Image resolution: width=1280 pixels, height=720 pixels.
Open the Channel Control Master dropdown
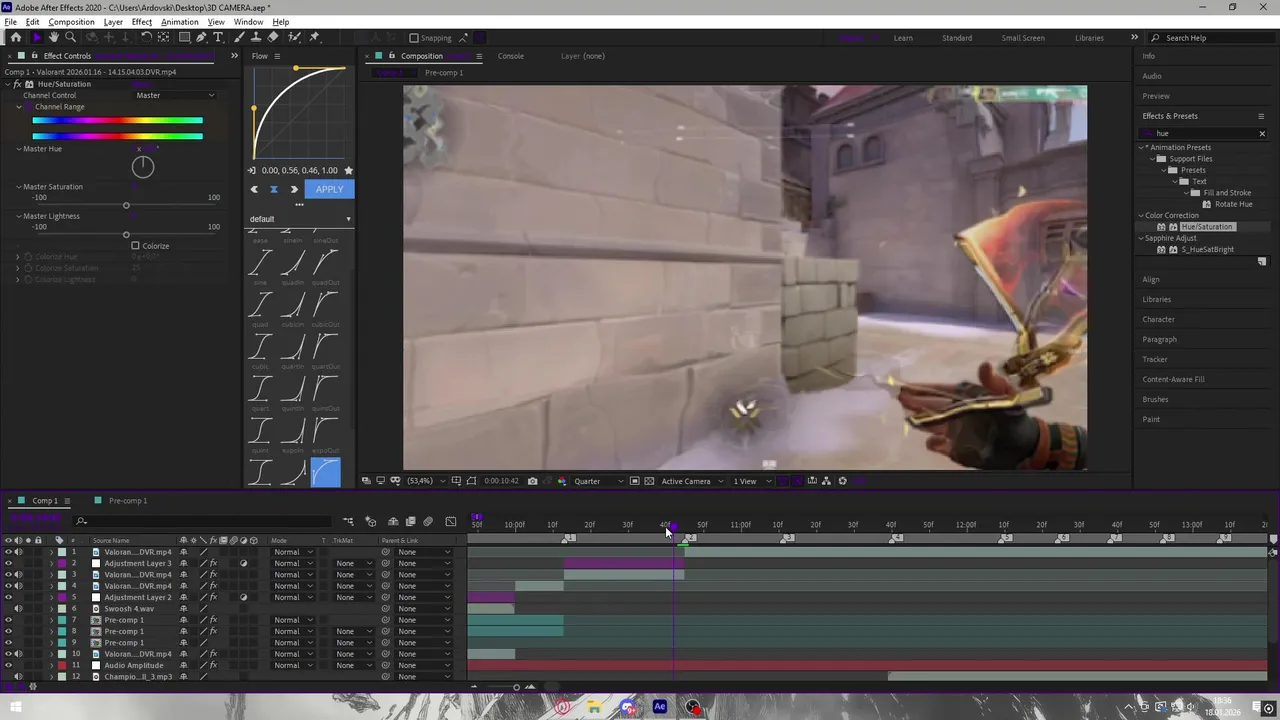(x=175, y=95)
